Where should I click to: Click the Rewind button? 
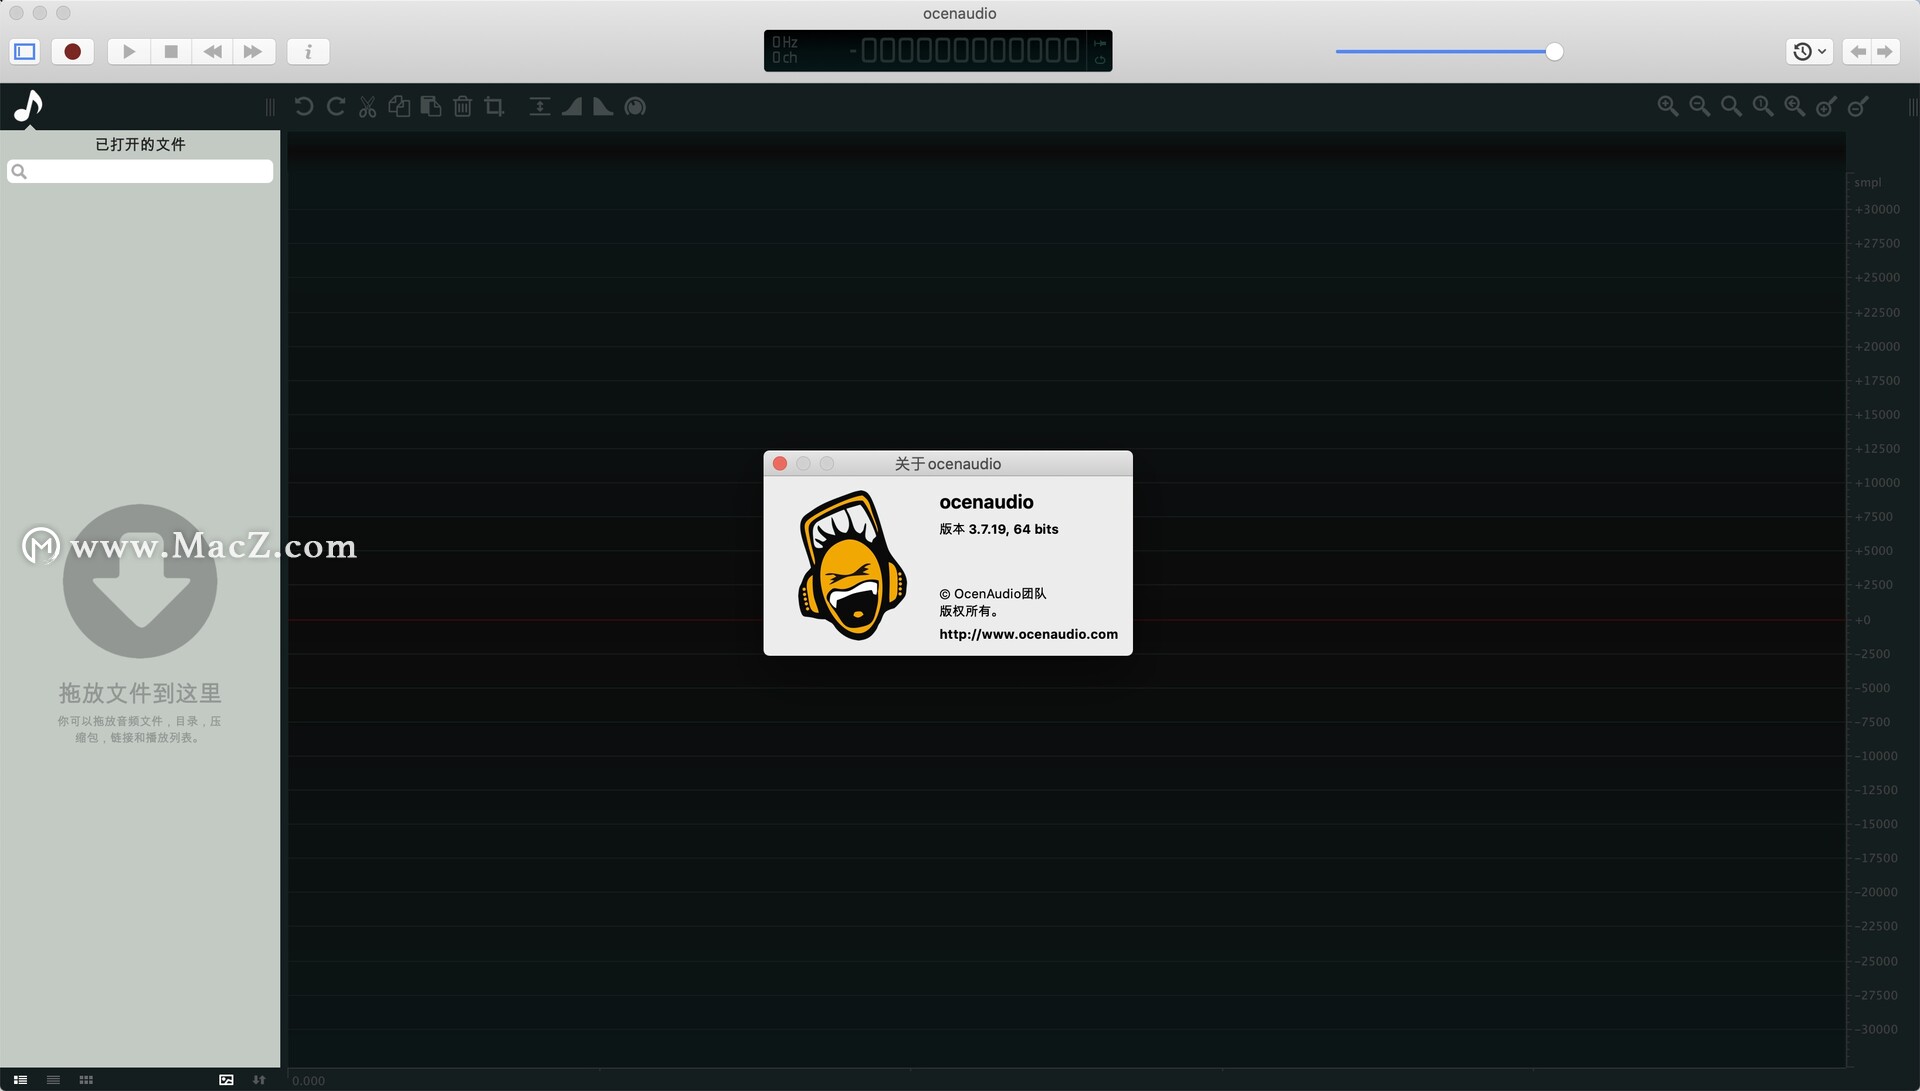(212, 51)
